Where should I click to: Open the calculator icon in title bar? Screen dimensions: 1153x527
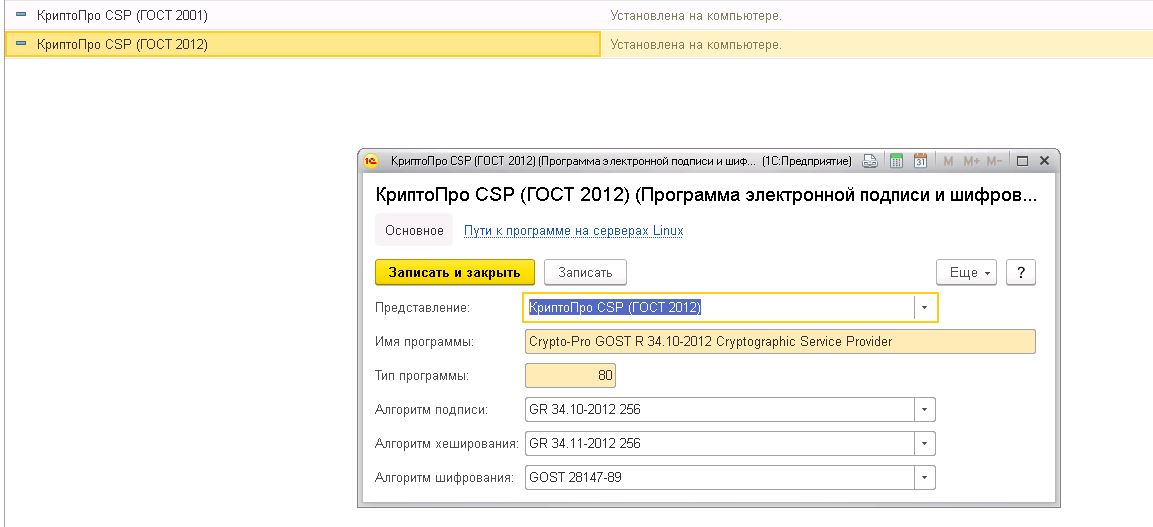pos(896,161)
